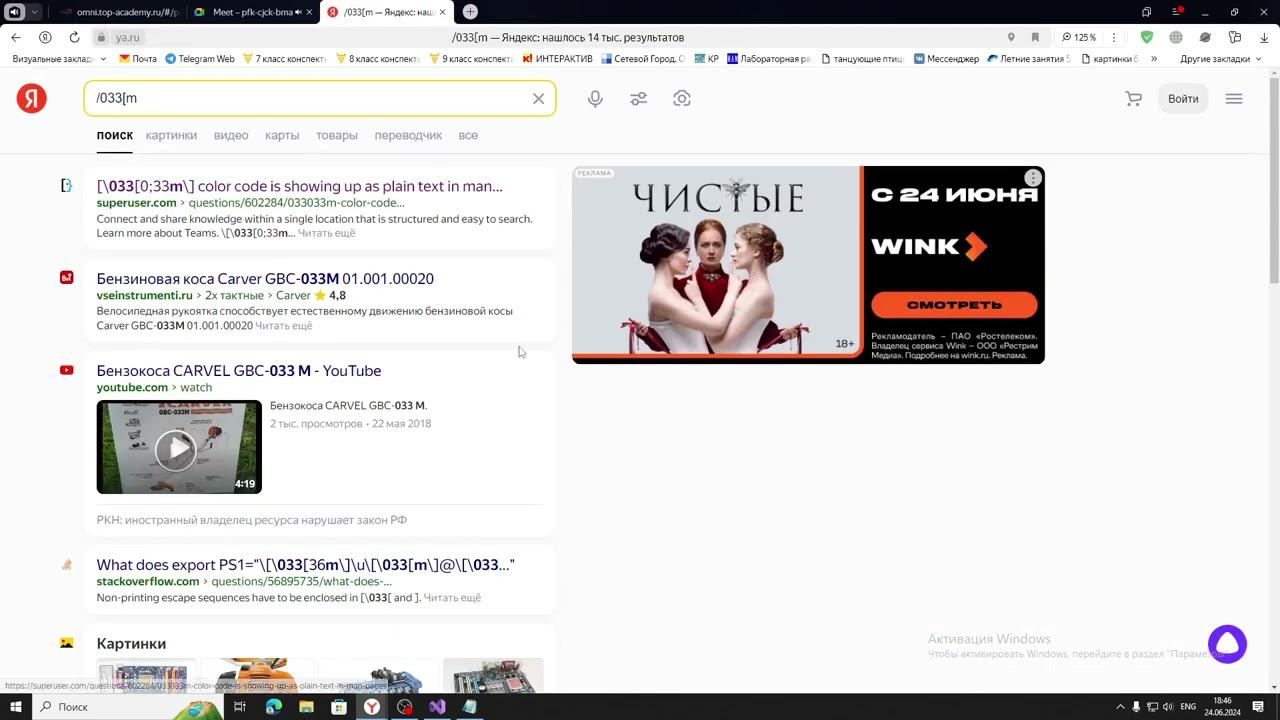
Task: Click Читать ещё on the Carver result
Action: 284,326
